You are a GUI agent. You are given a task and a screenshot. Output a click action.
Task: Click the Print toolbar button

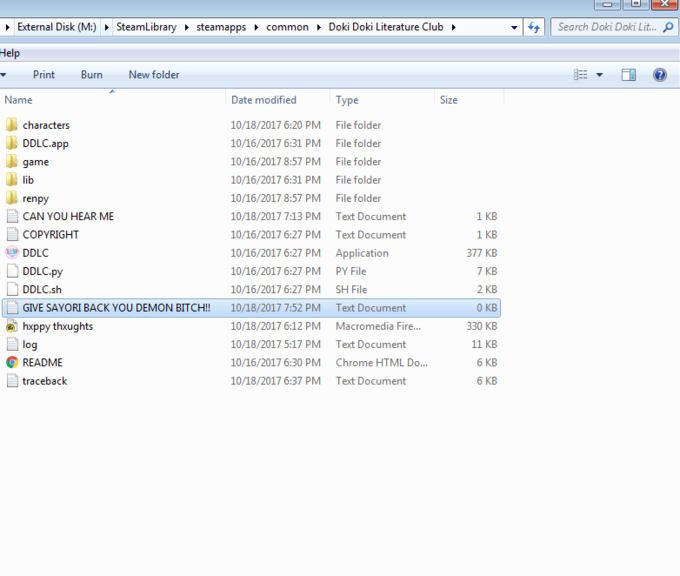[44, 75]
